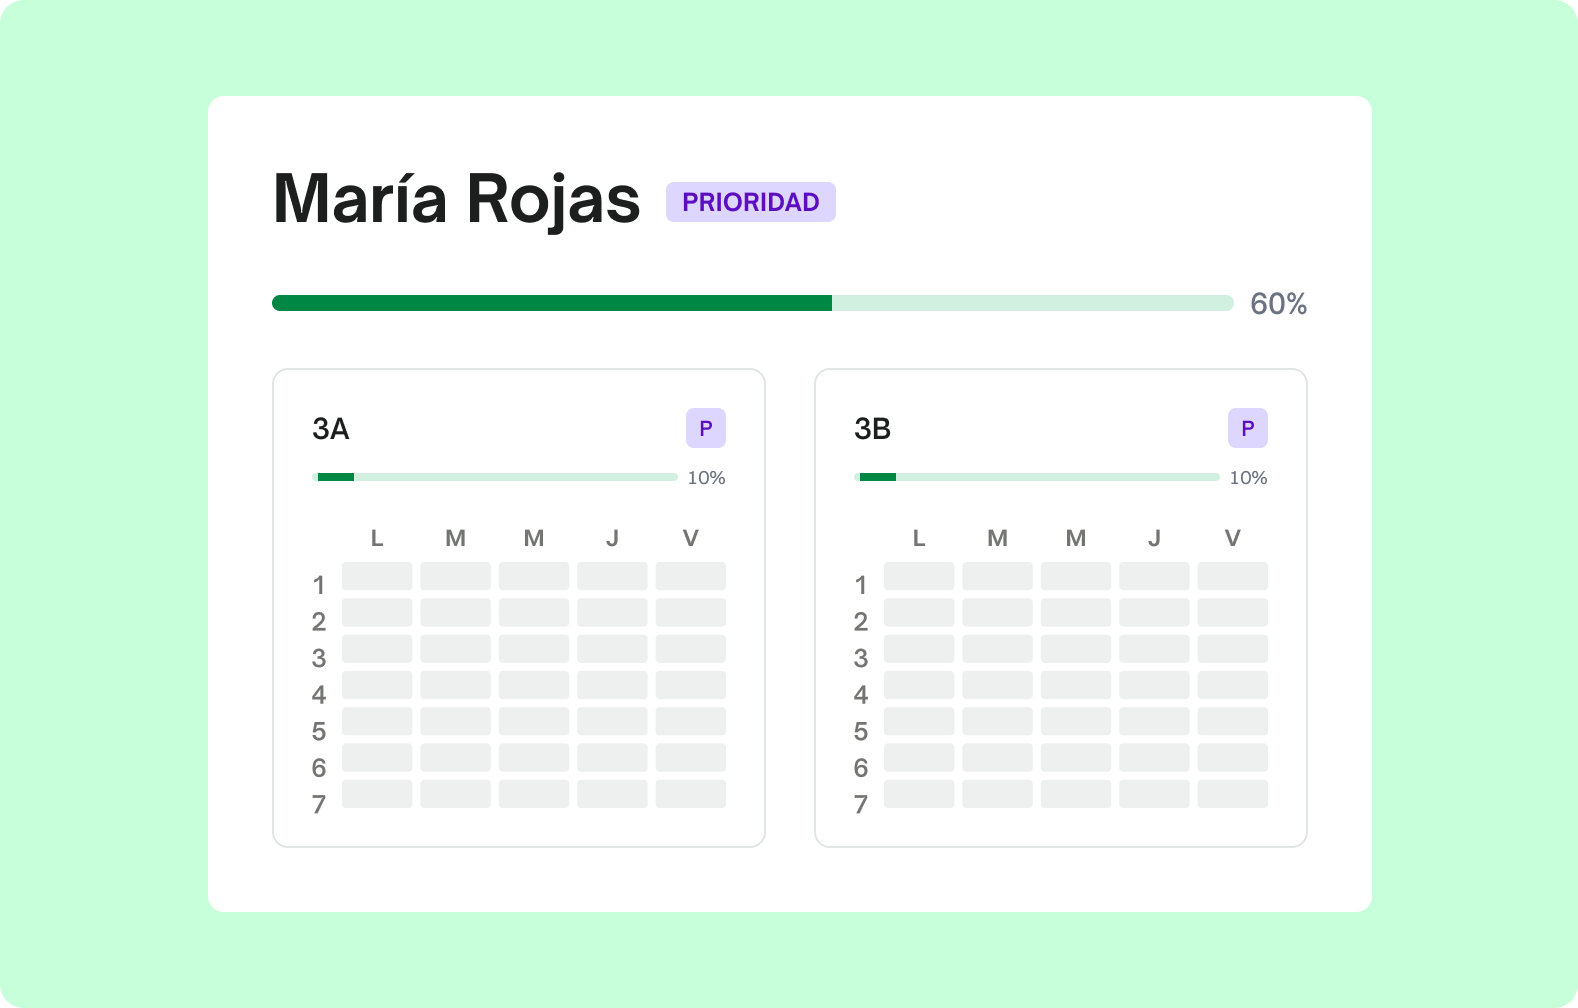Click the P badge on 3B card
This screenshot has width=1578, height=1008.
1247,428
